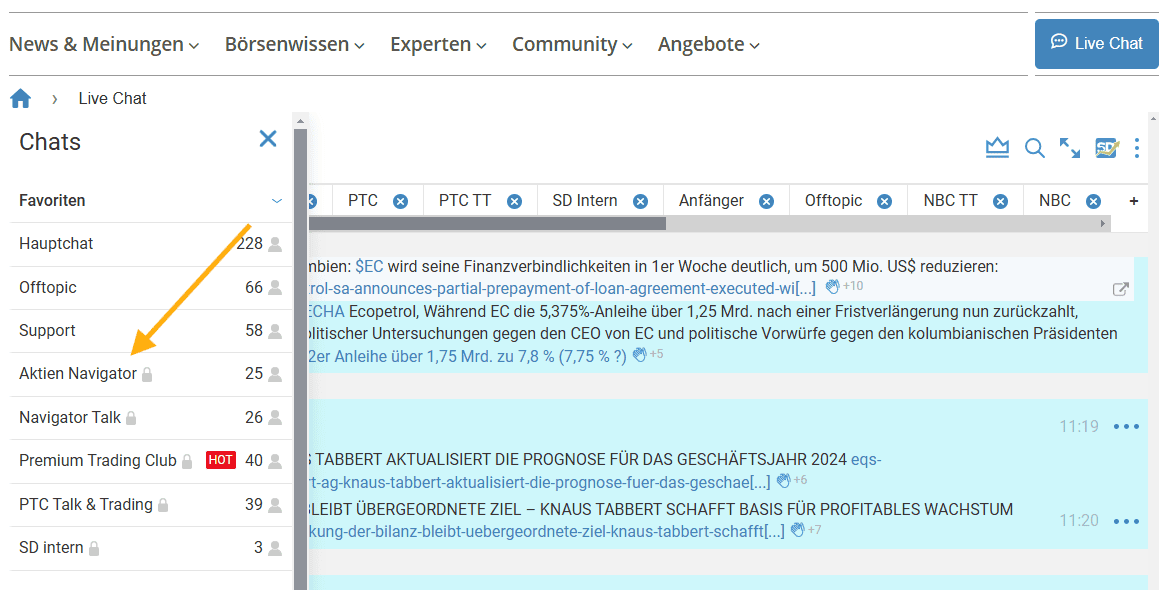Add a new chat tab with plus

point(1134,201)
